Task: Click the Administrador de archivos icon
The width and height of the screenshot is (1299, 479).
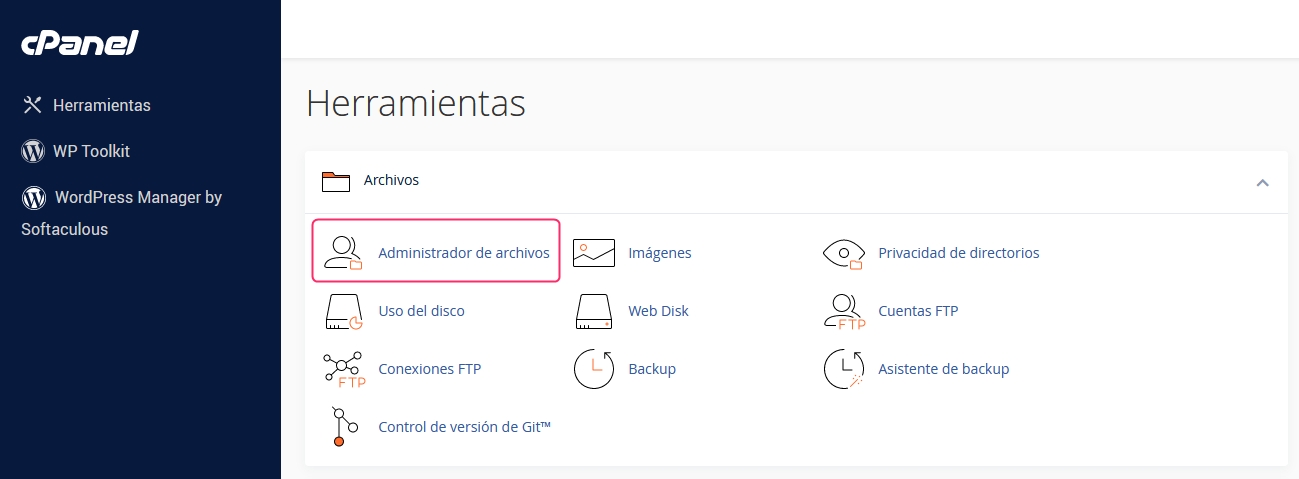Action: (x=343, y=254)
